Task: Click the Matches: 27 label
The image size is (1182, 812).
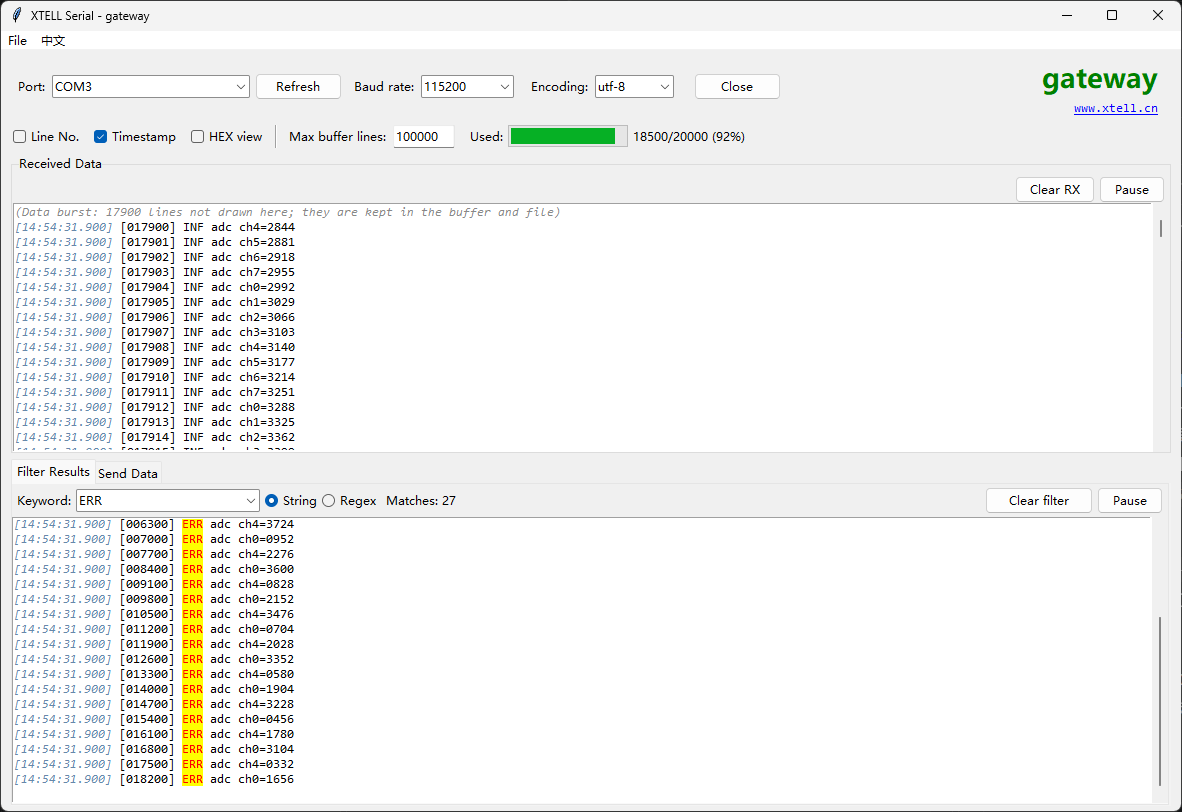Action: (421, 501)
